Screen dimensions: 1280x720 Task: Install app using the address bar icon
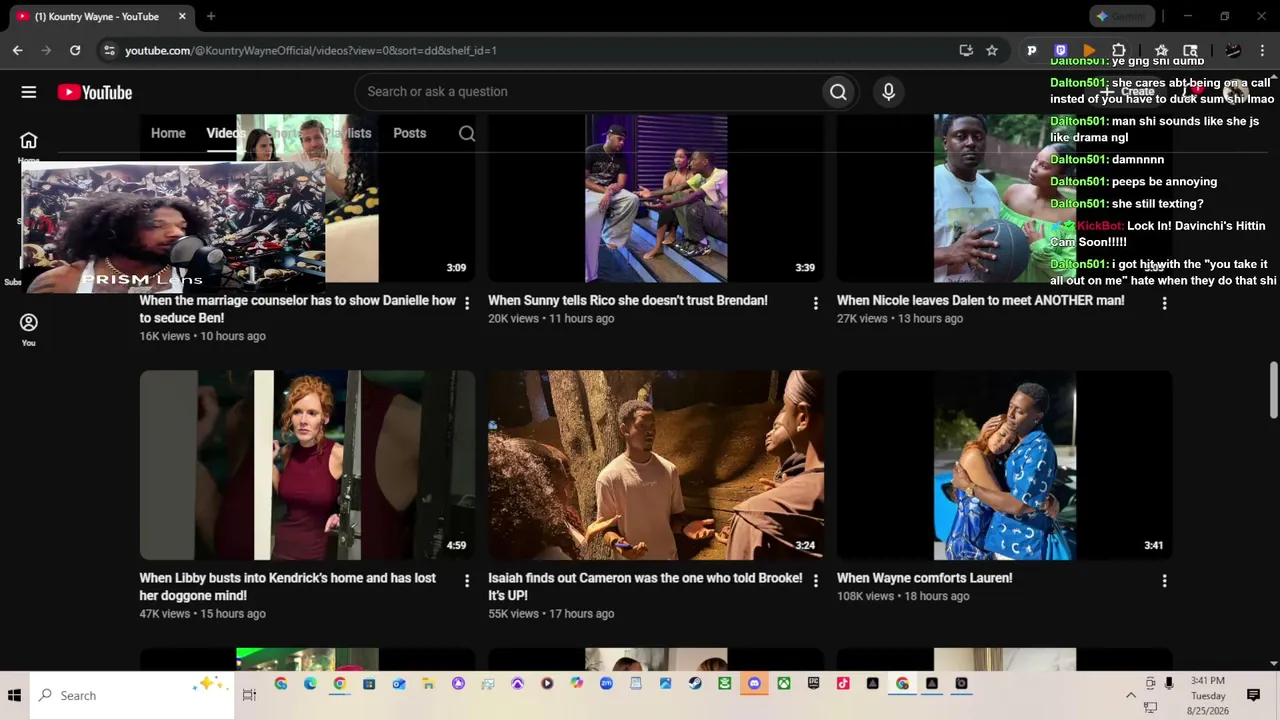[x=966, y=50]
